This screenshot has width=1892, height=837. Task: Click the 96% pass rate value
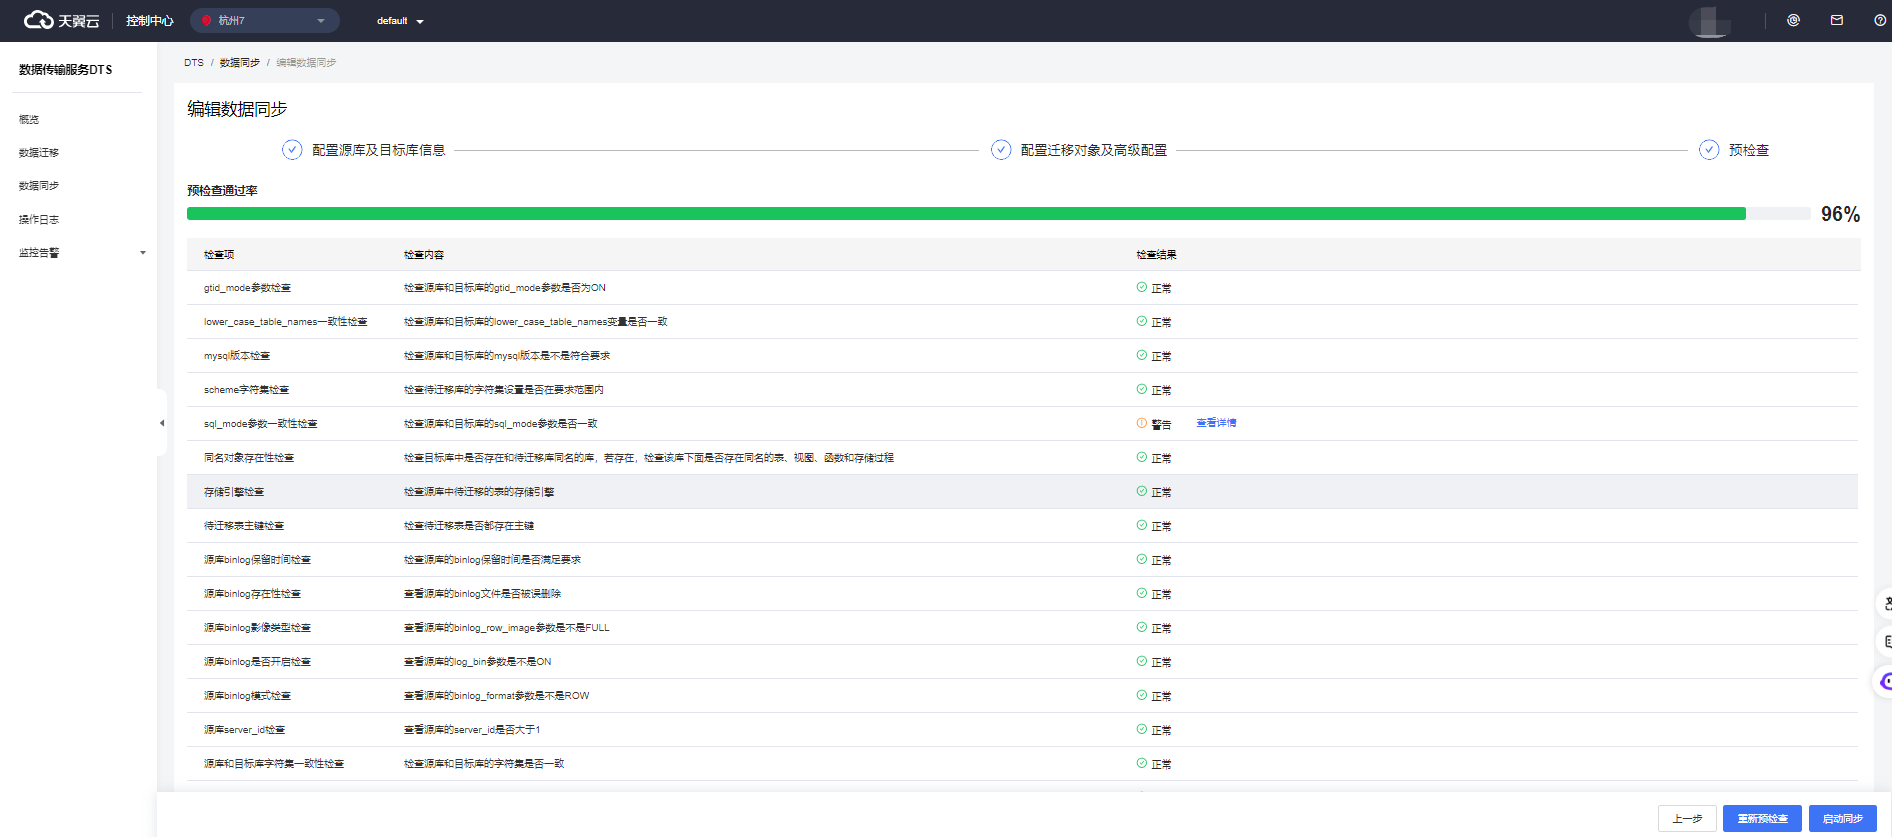click(x=1840, y=214)
